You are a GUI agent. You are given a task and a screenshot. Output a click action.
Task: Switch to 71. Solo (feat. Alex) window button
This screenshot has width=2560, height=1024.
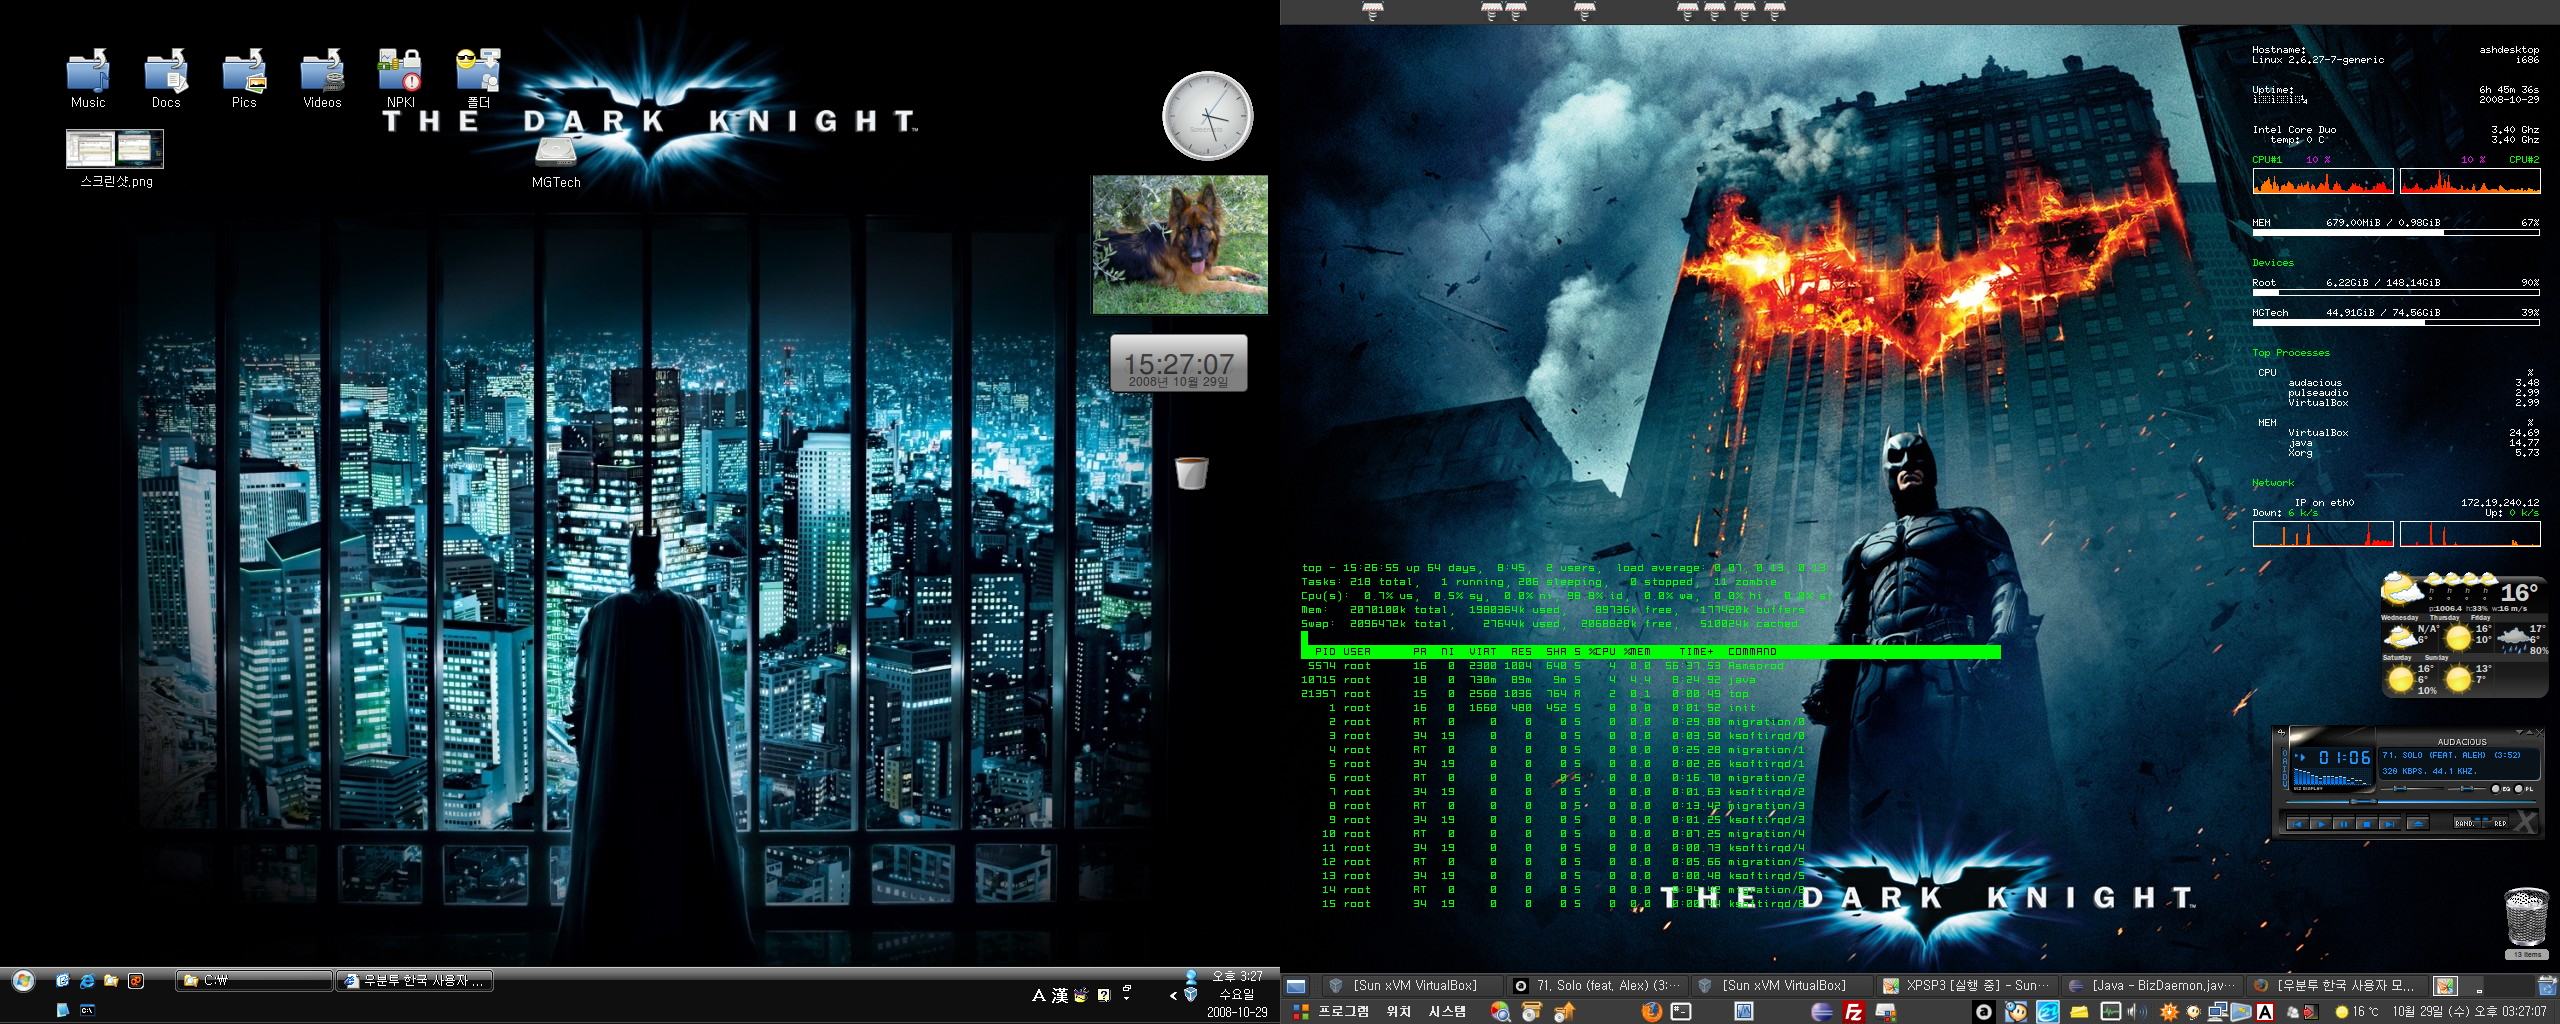click(x=1597, y=986)
